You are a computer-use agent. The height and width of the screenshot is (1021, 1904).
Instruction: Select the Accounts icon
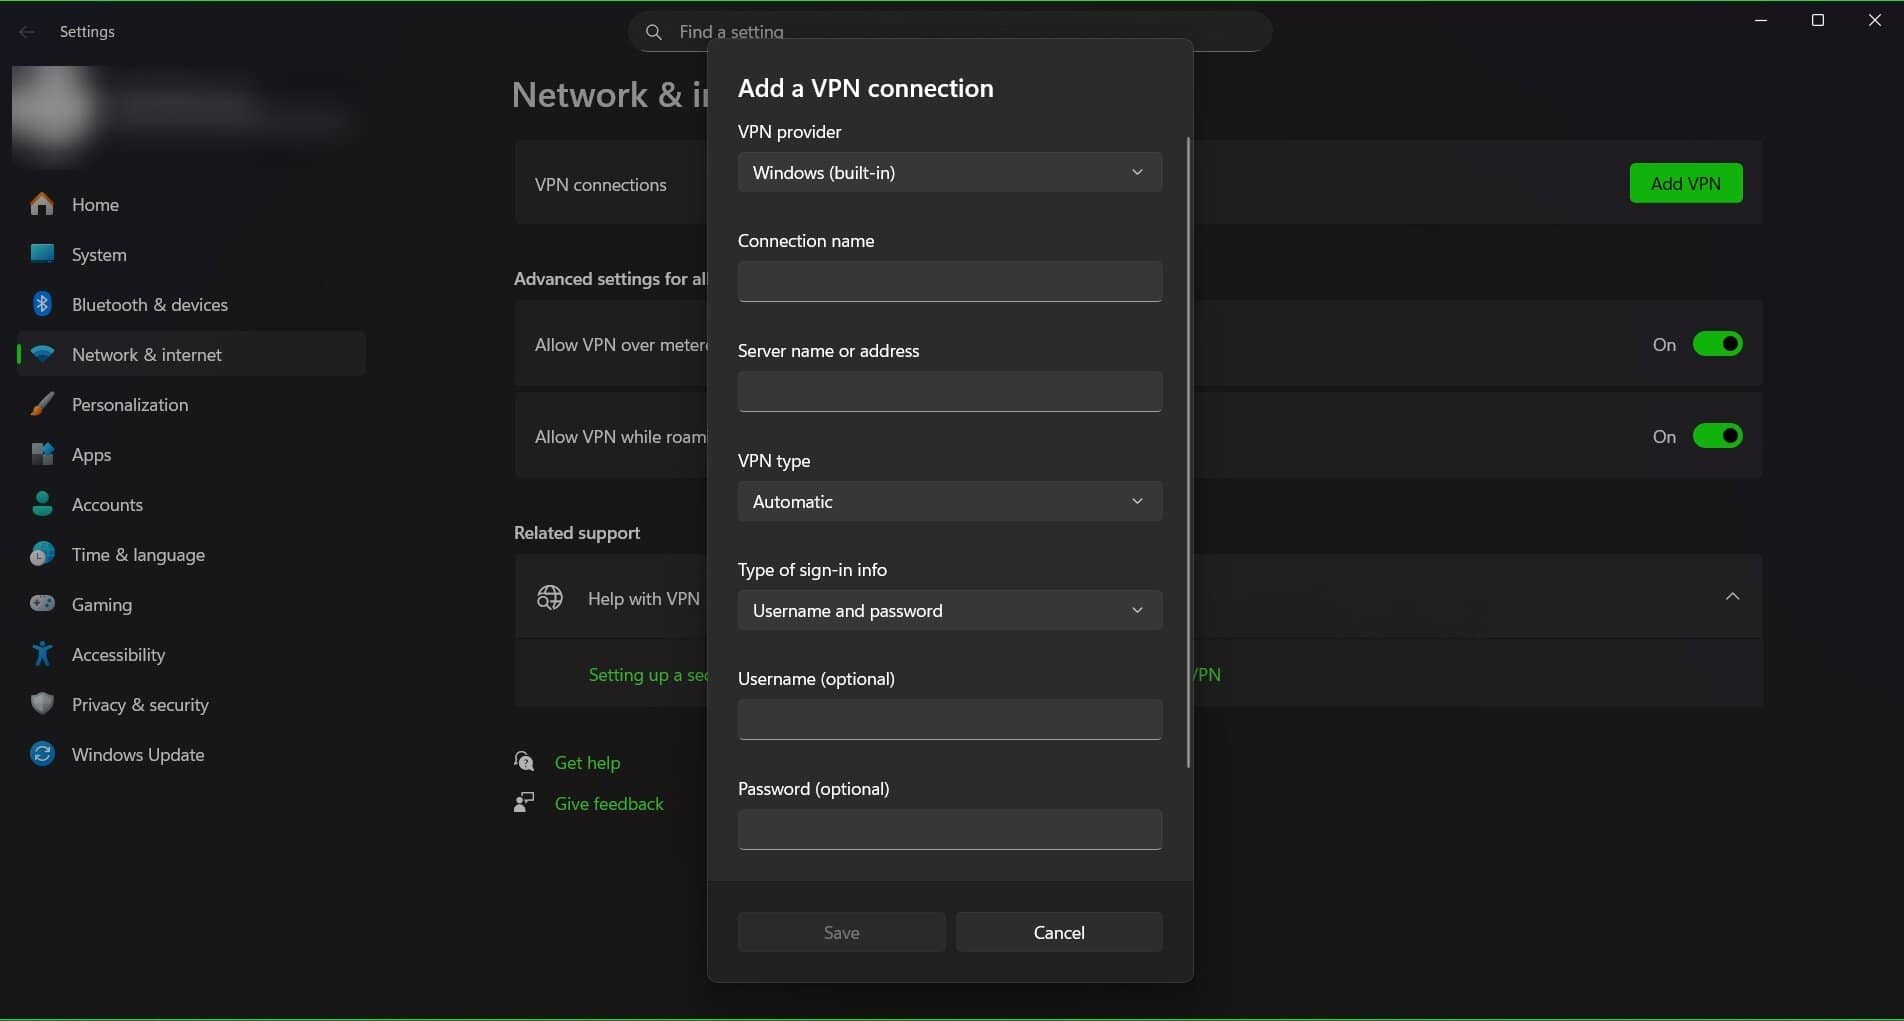[x=41, y=504]
